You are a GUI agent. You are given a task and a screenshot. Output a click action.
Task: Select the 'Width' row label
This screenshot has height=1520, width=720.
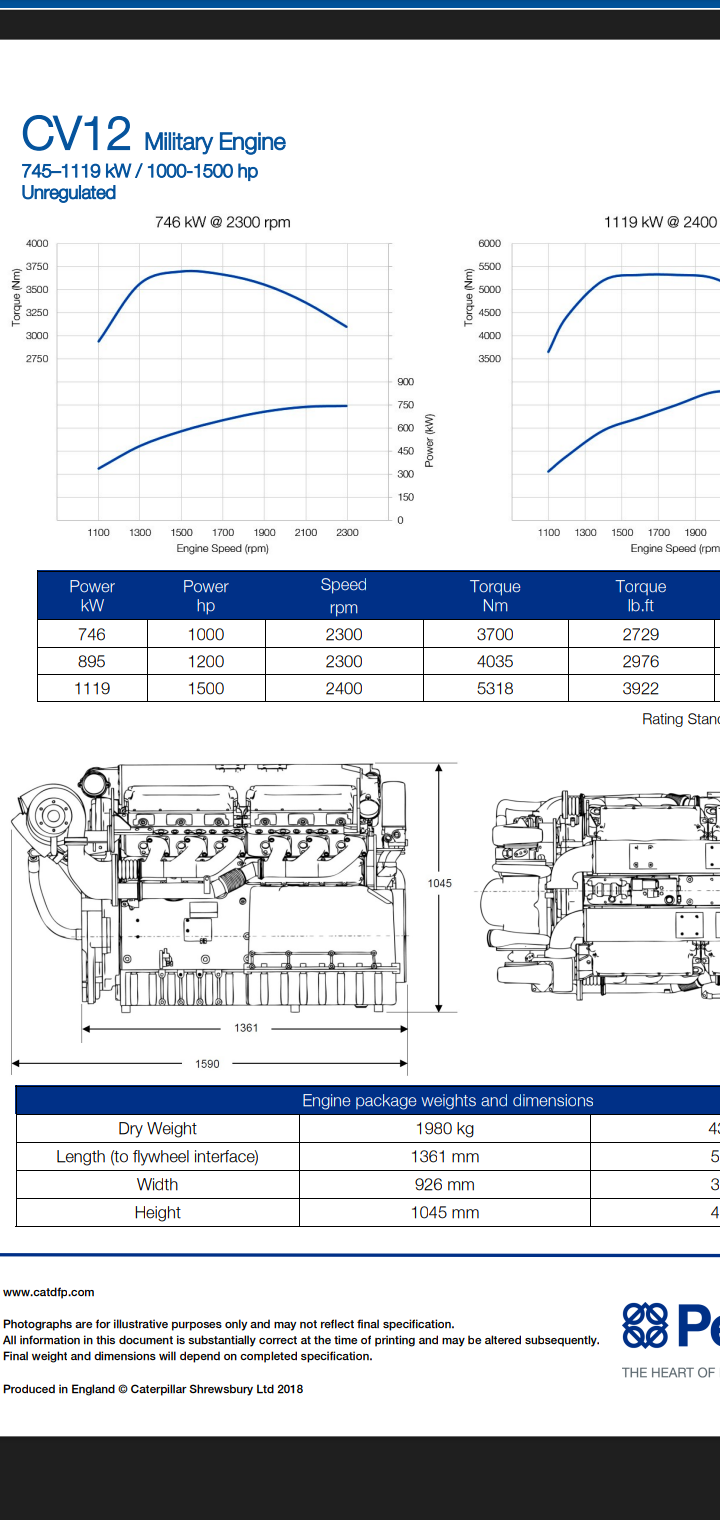pos(158,1185)
